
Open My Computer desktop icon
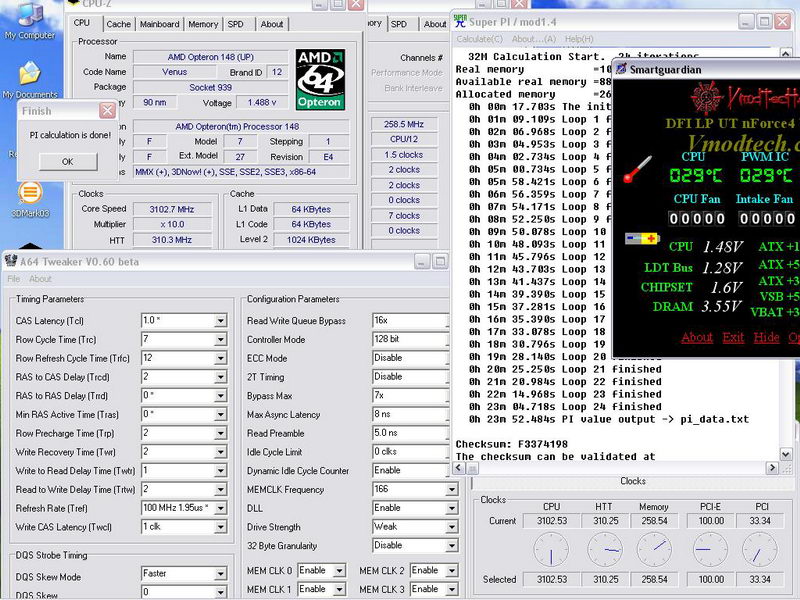(30, 20)
